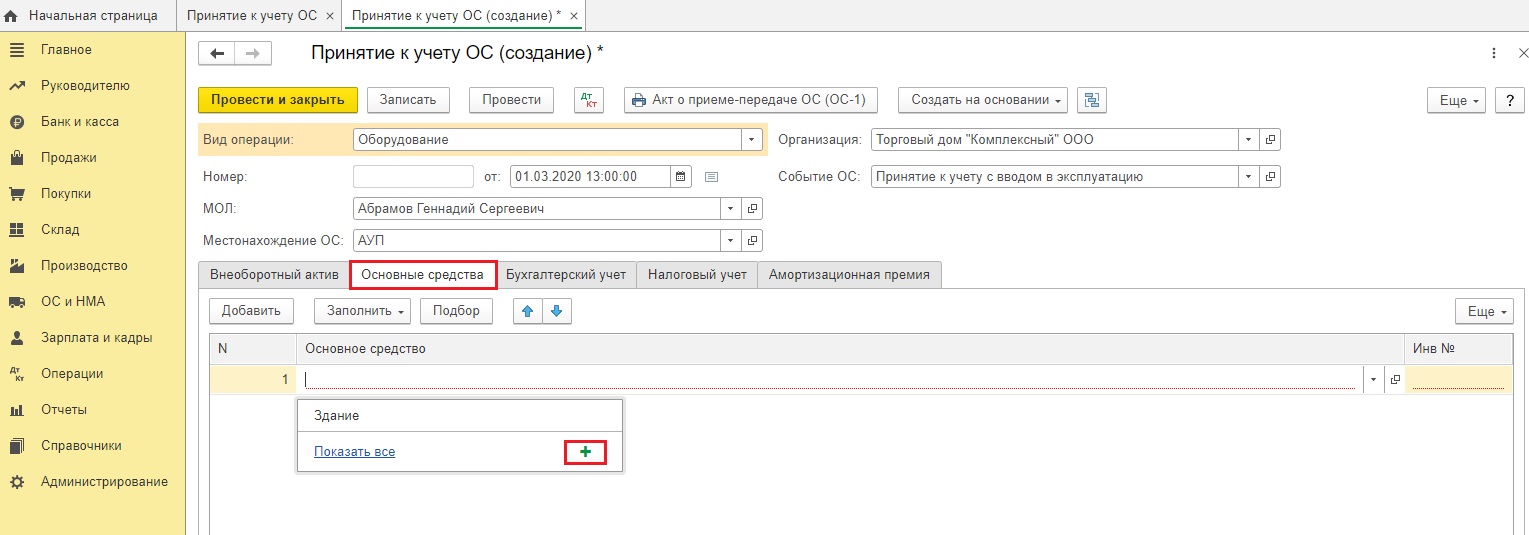Expand the Вид операции dropdown
The height and width of the screenshot is (535, 1529).
pyautogui.click(x=751, y=141)
